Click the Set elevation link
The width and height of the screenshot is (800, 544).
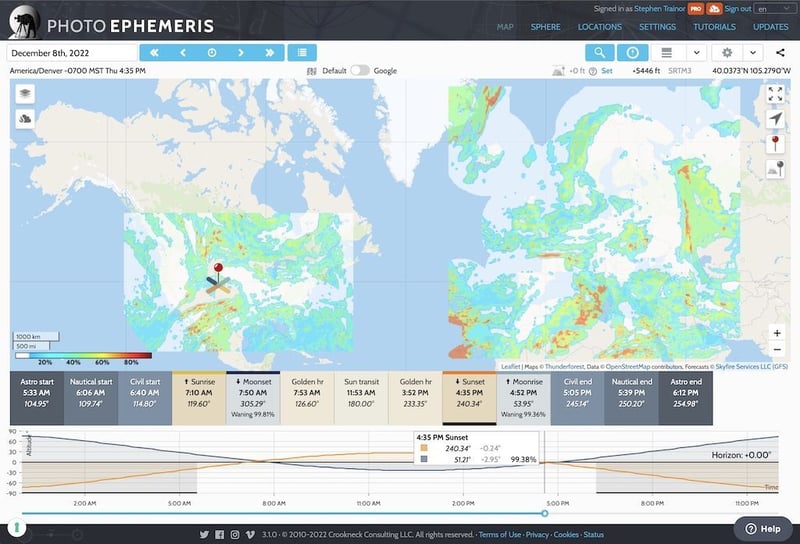(x=607, y=71)
